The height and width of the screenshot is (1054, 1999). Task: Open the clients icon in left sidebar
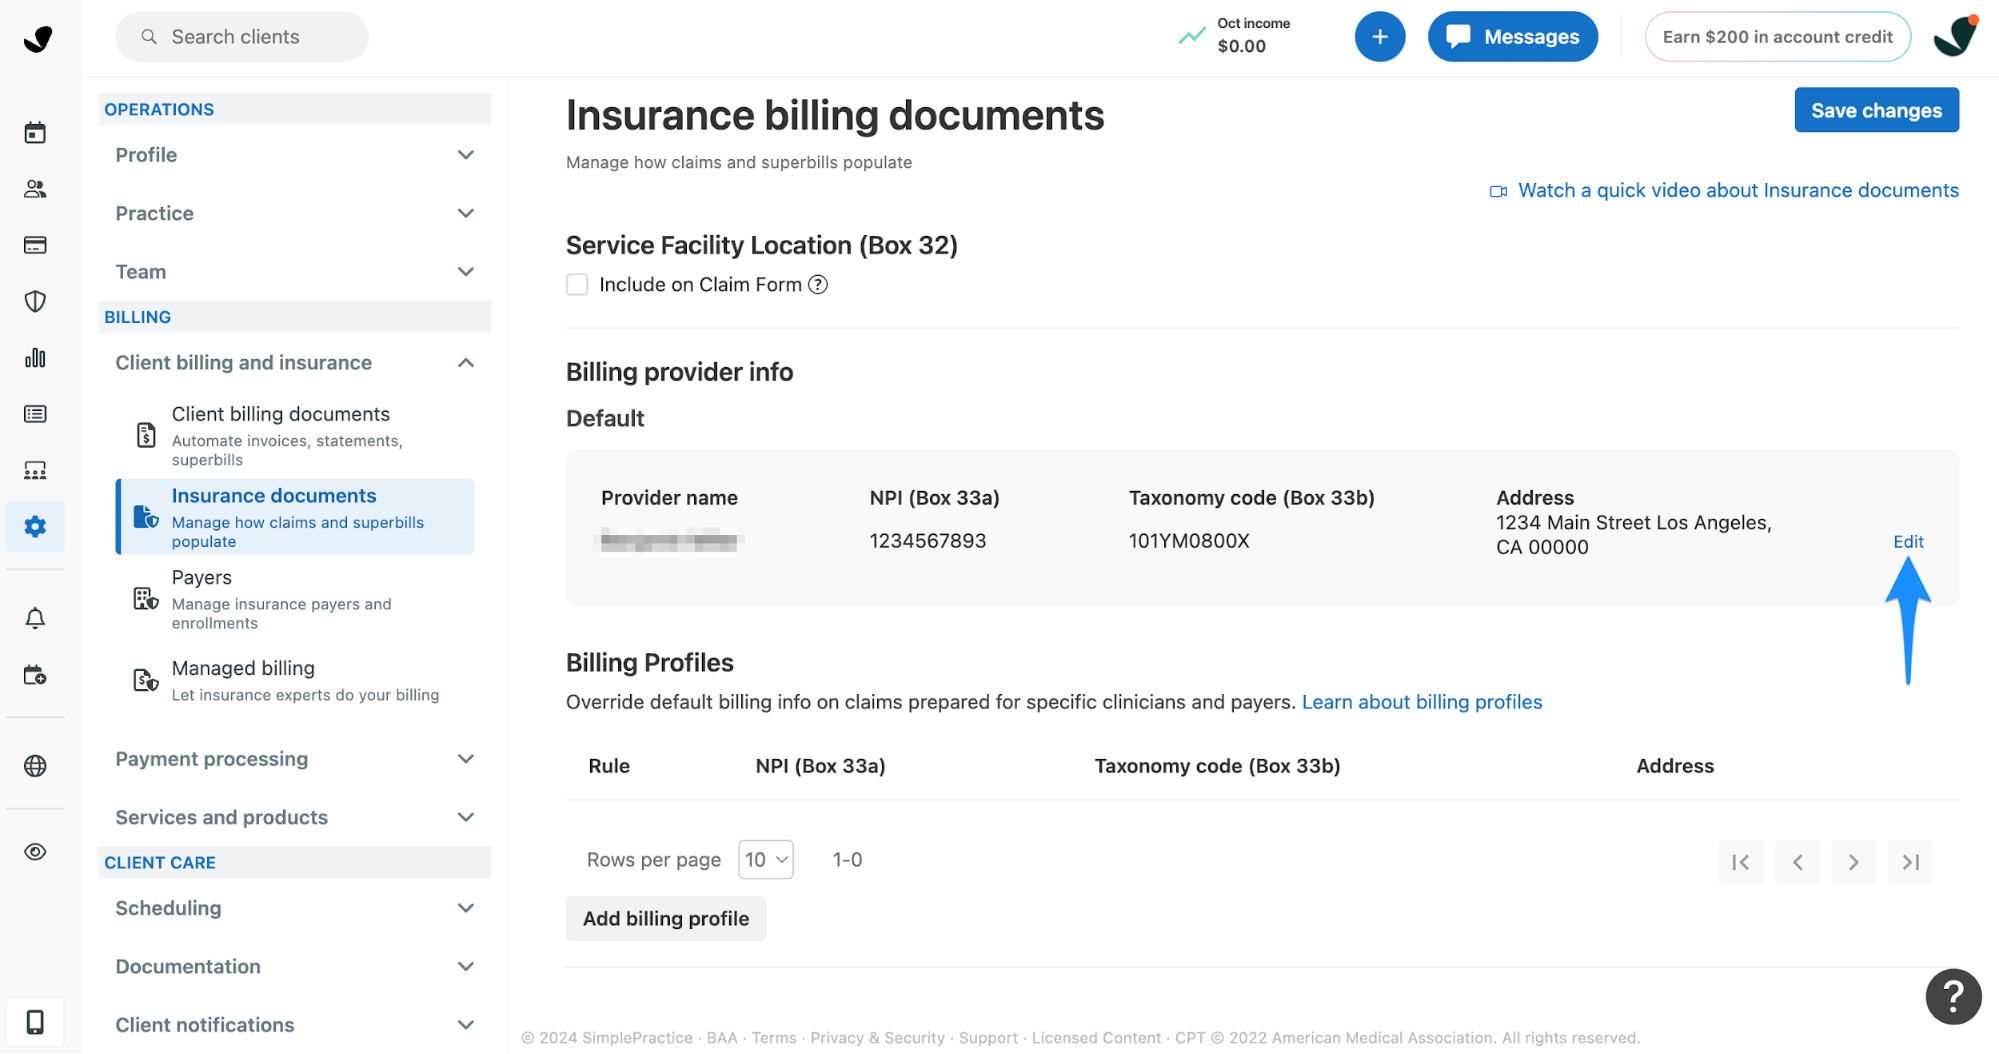pos(35,189)
